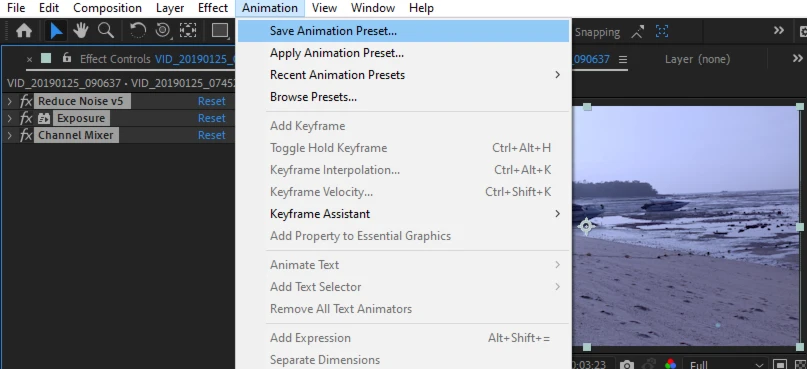This screenshot has height=369, width=807.
Task: Click the Snapping label in toolbar
Action: coord(597,32)
